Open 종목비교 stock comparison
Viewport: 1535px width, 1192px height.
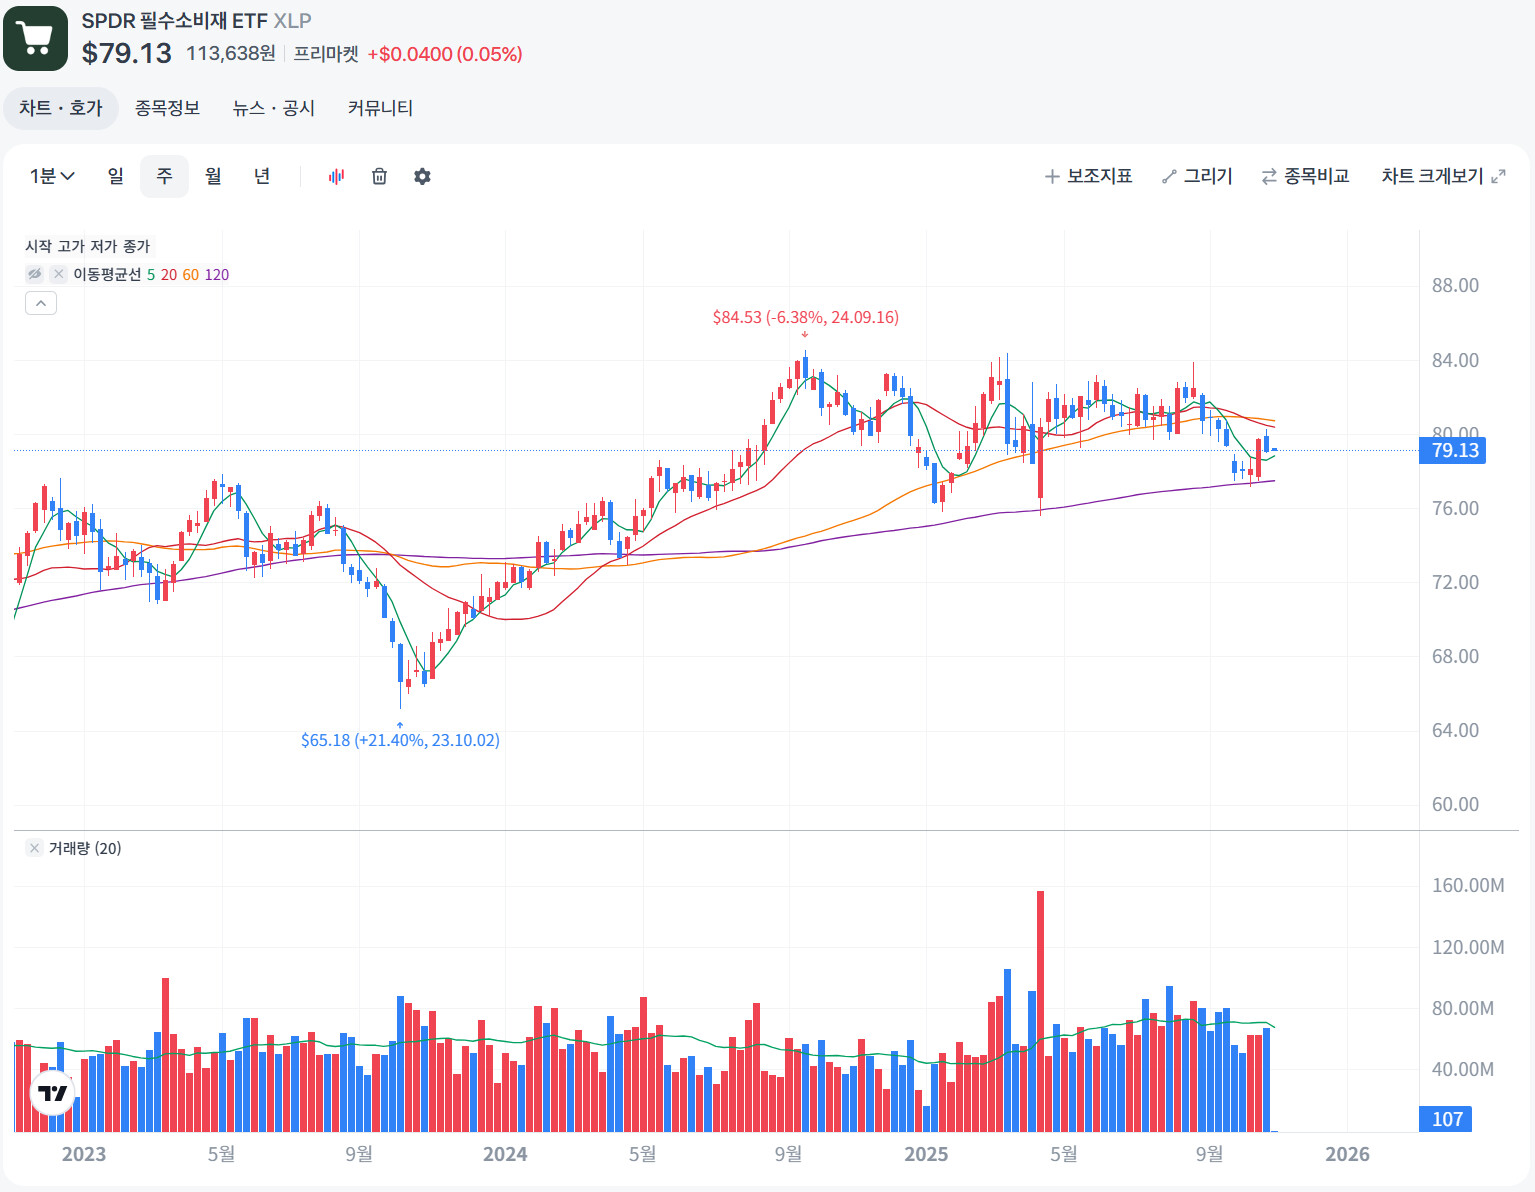(1305, 177)
